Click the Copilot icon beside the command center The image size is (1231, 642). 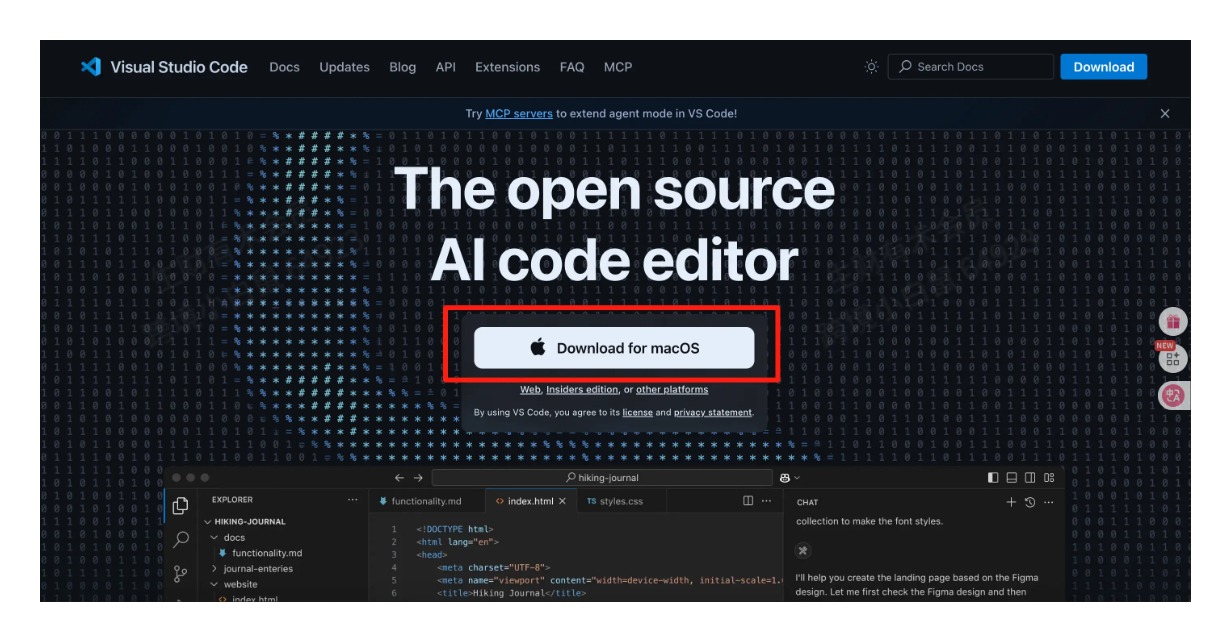[785, 478]
